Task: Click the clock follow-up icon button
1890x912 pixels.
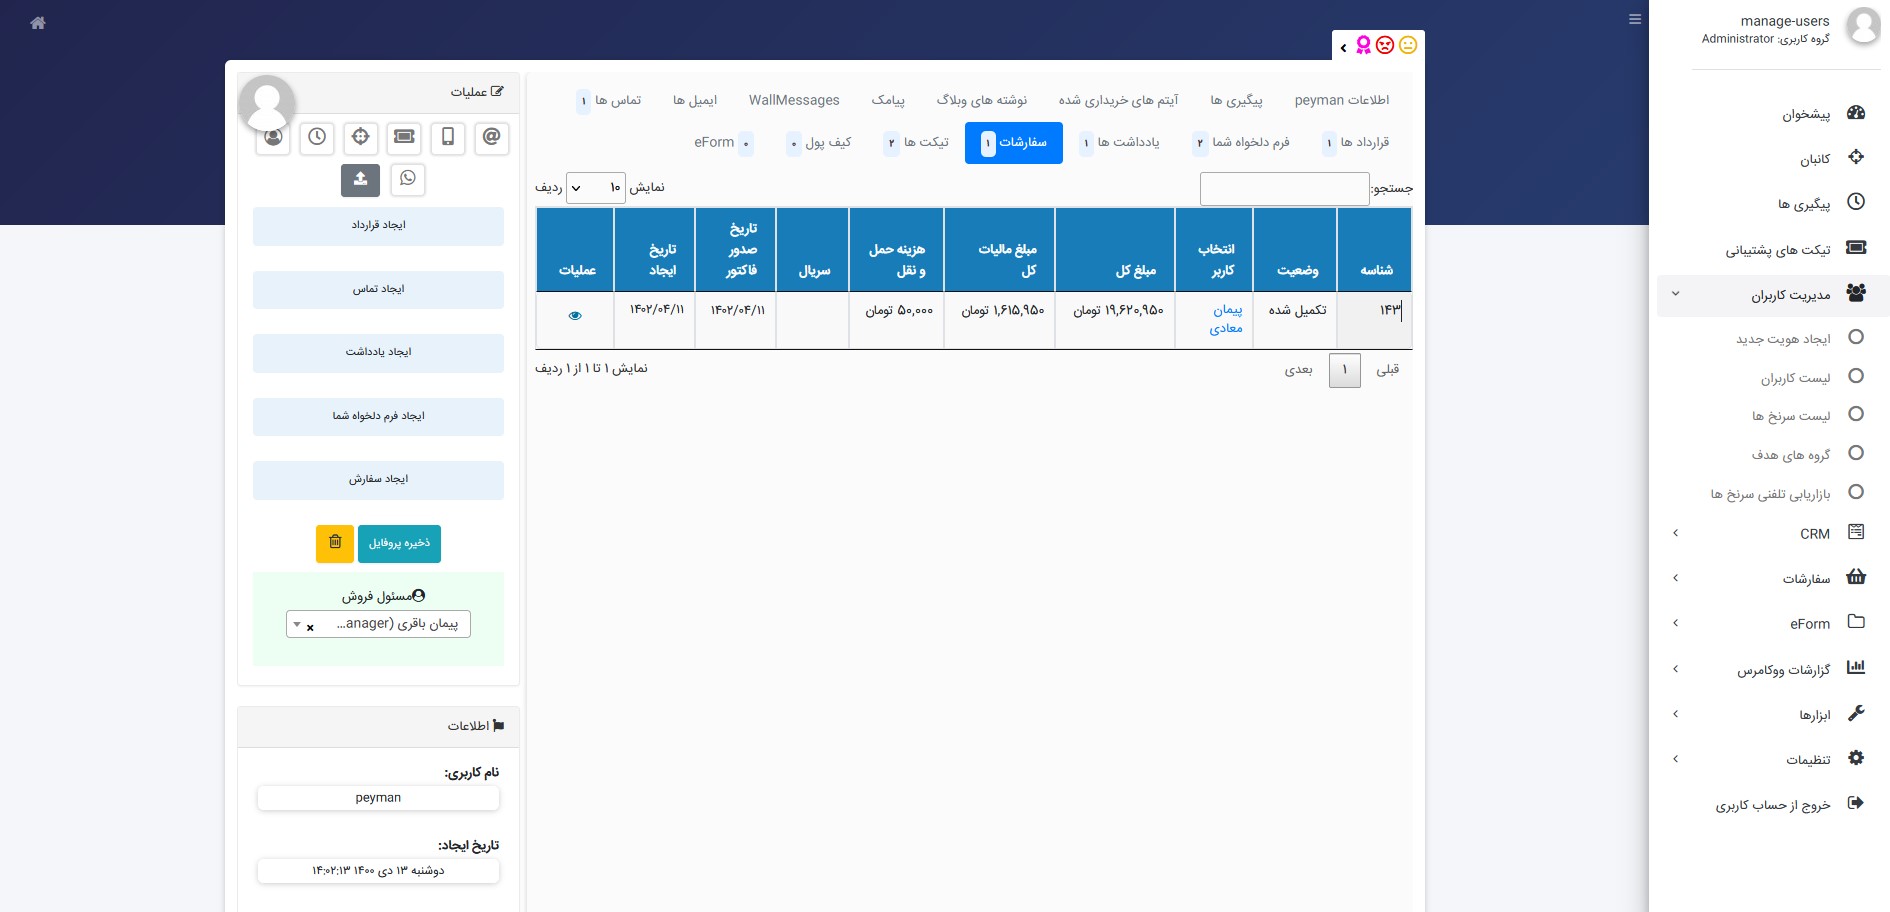Action: [317, 137]
